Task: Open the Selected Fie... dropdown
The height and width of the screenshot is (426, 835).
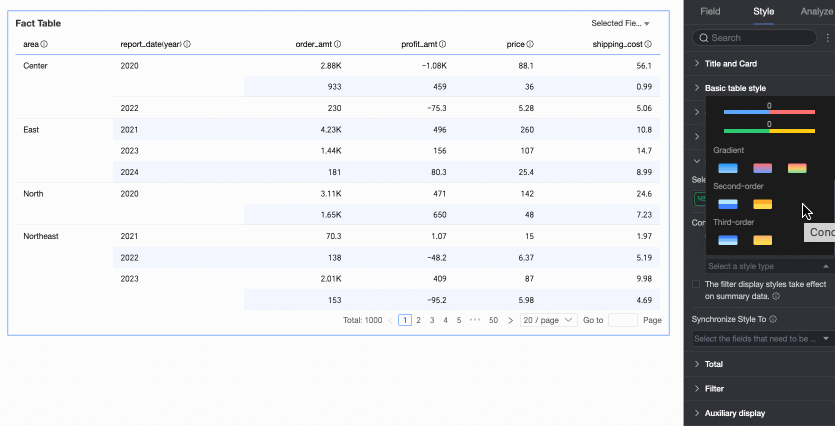Action: click(x=620, y=23)
